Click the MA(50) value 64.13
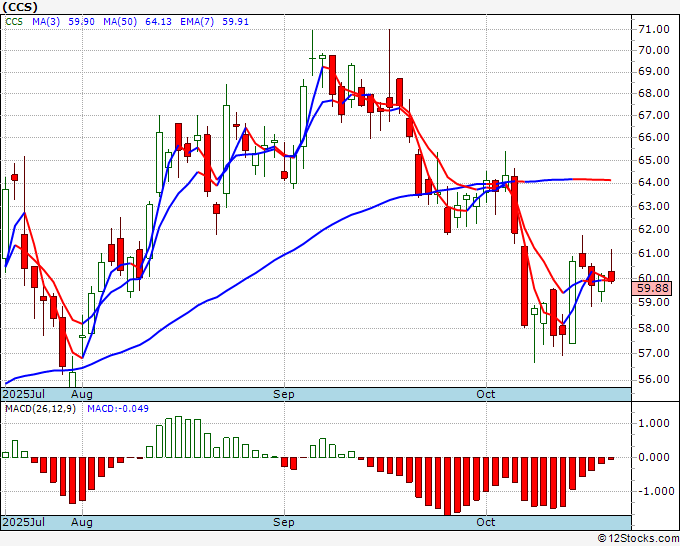This screenshot has width=680, height=546. pyautogui.click(x=158, y=22)
